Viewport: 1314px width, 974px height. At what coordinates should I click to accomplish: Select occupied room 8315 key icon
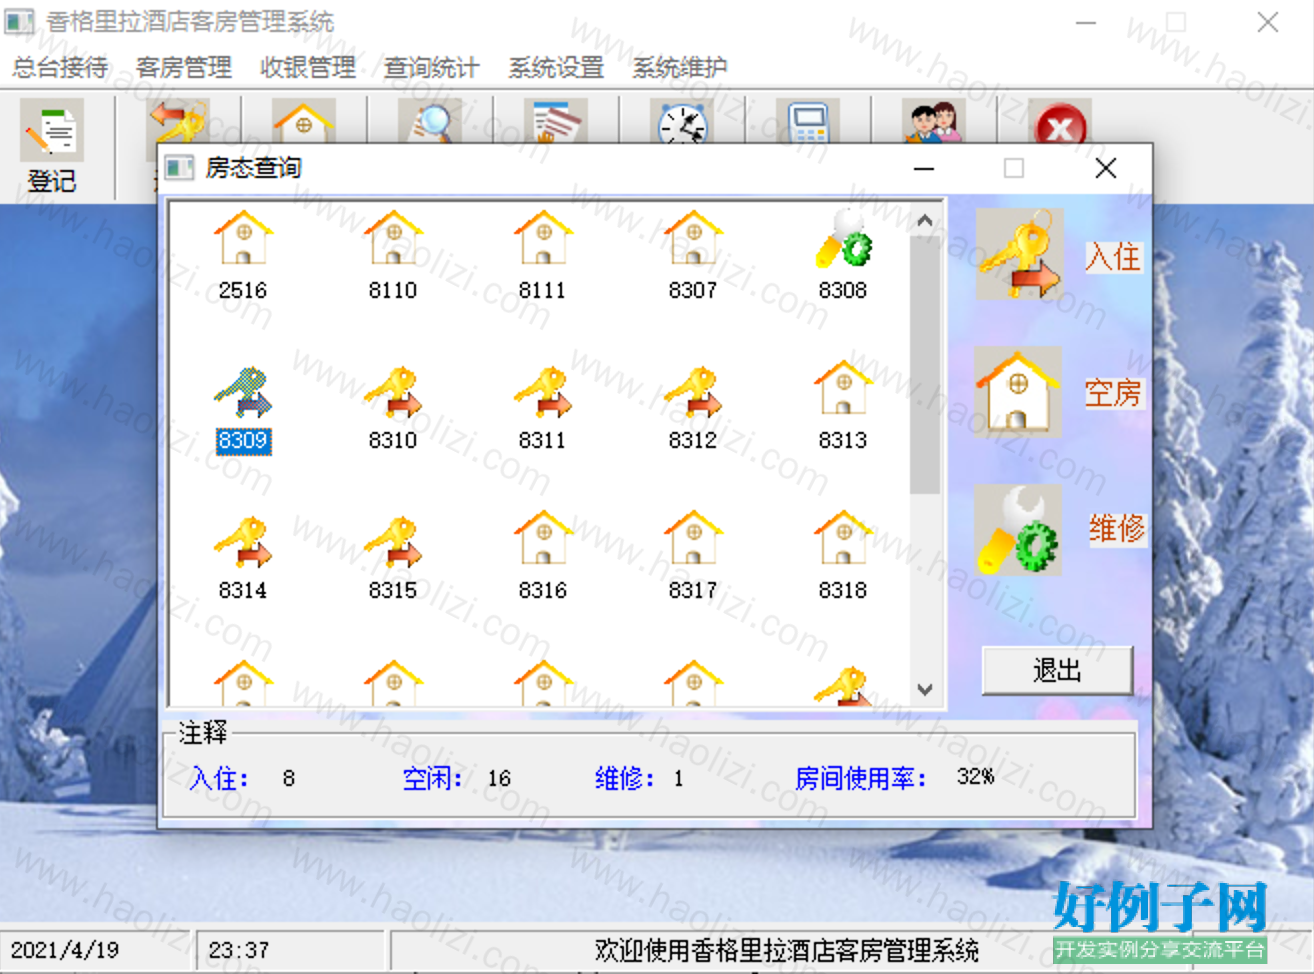[x=393, y=542]
